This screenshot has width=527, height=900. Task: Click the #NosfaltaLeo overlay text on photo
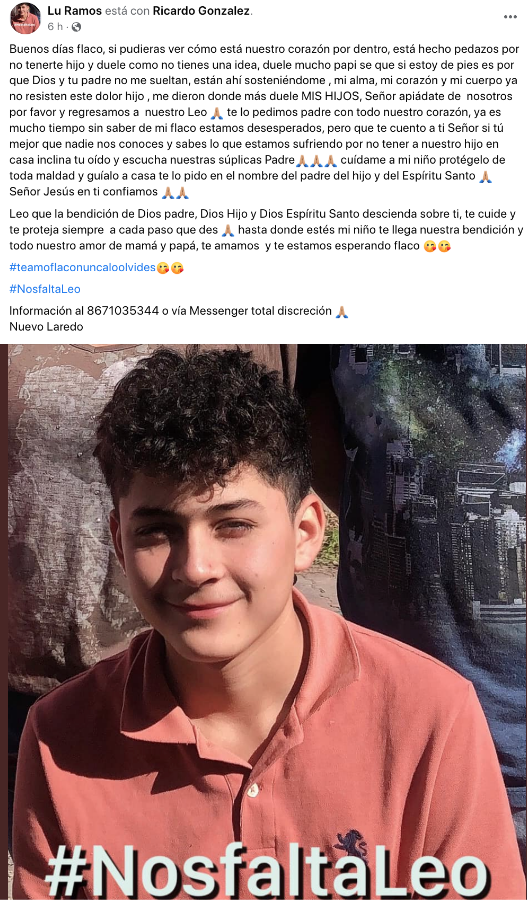click(x=266, y=874)
